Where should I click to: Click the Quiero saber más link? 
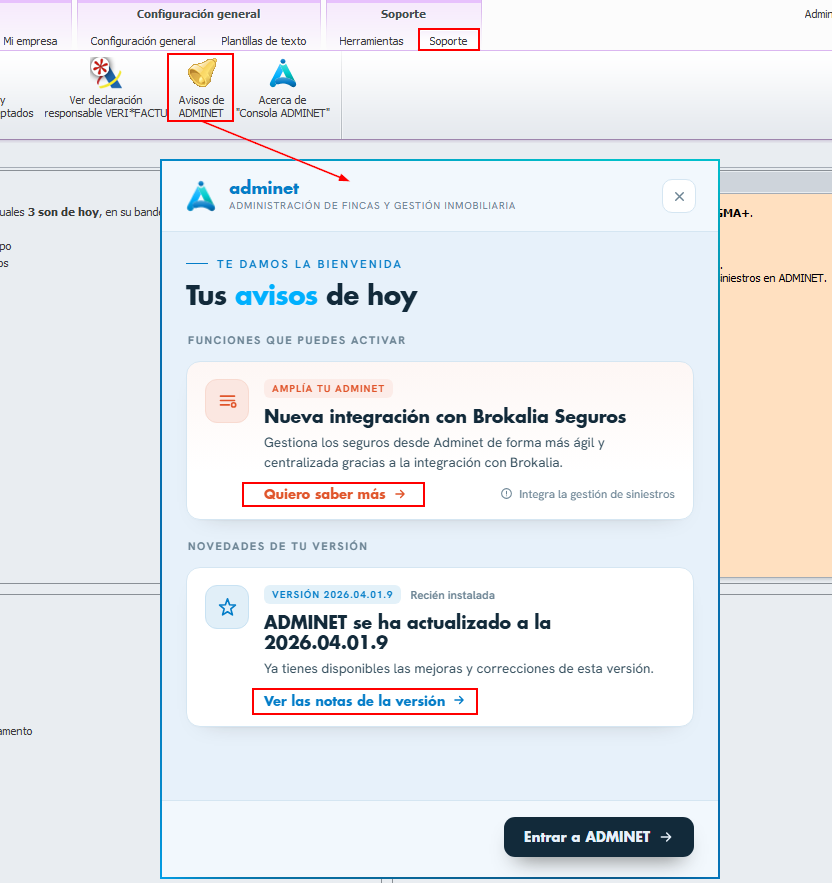[334, 494]
